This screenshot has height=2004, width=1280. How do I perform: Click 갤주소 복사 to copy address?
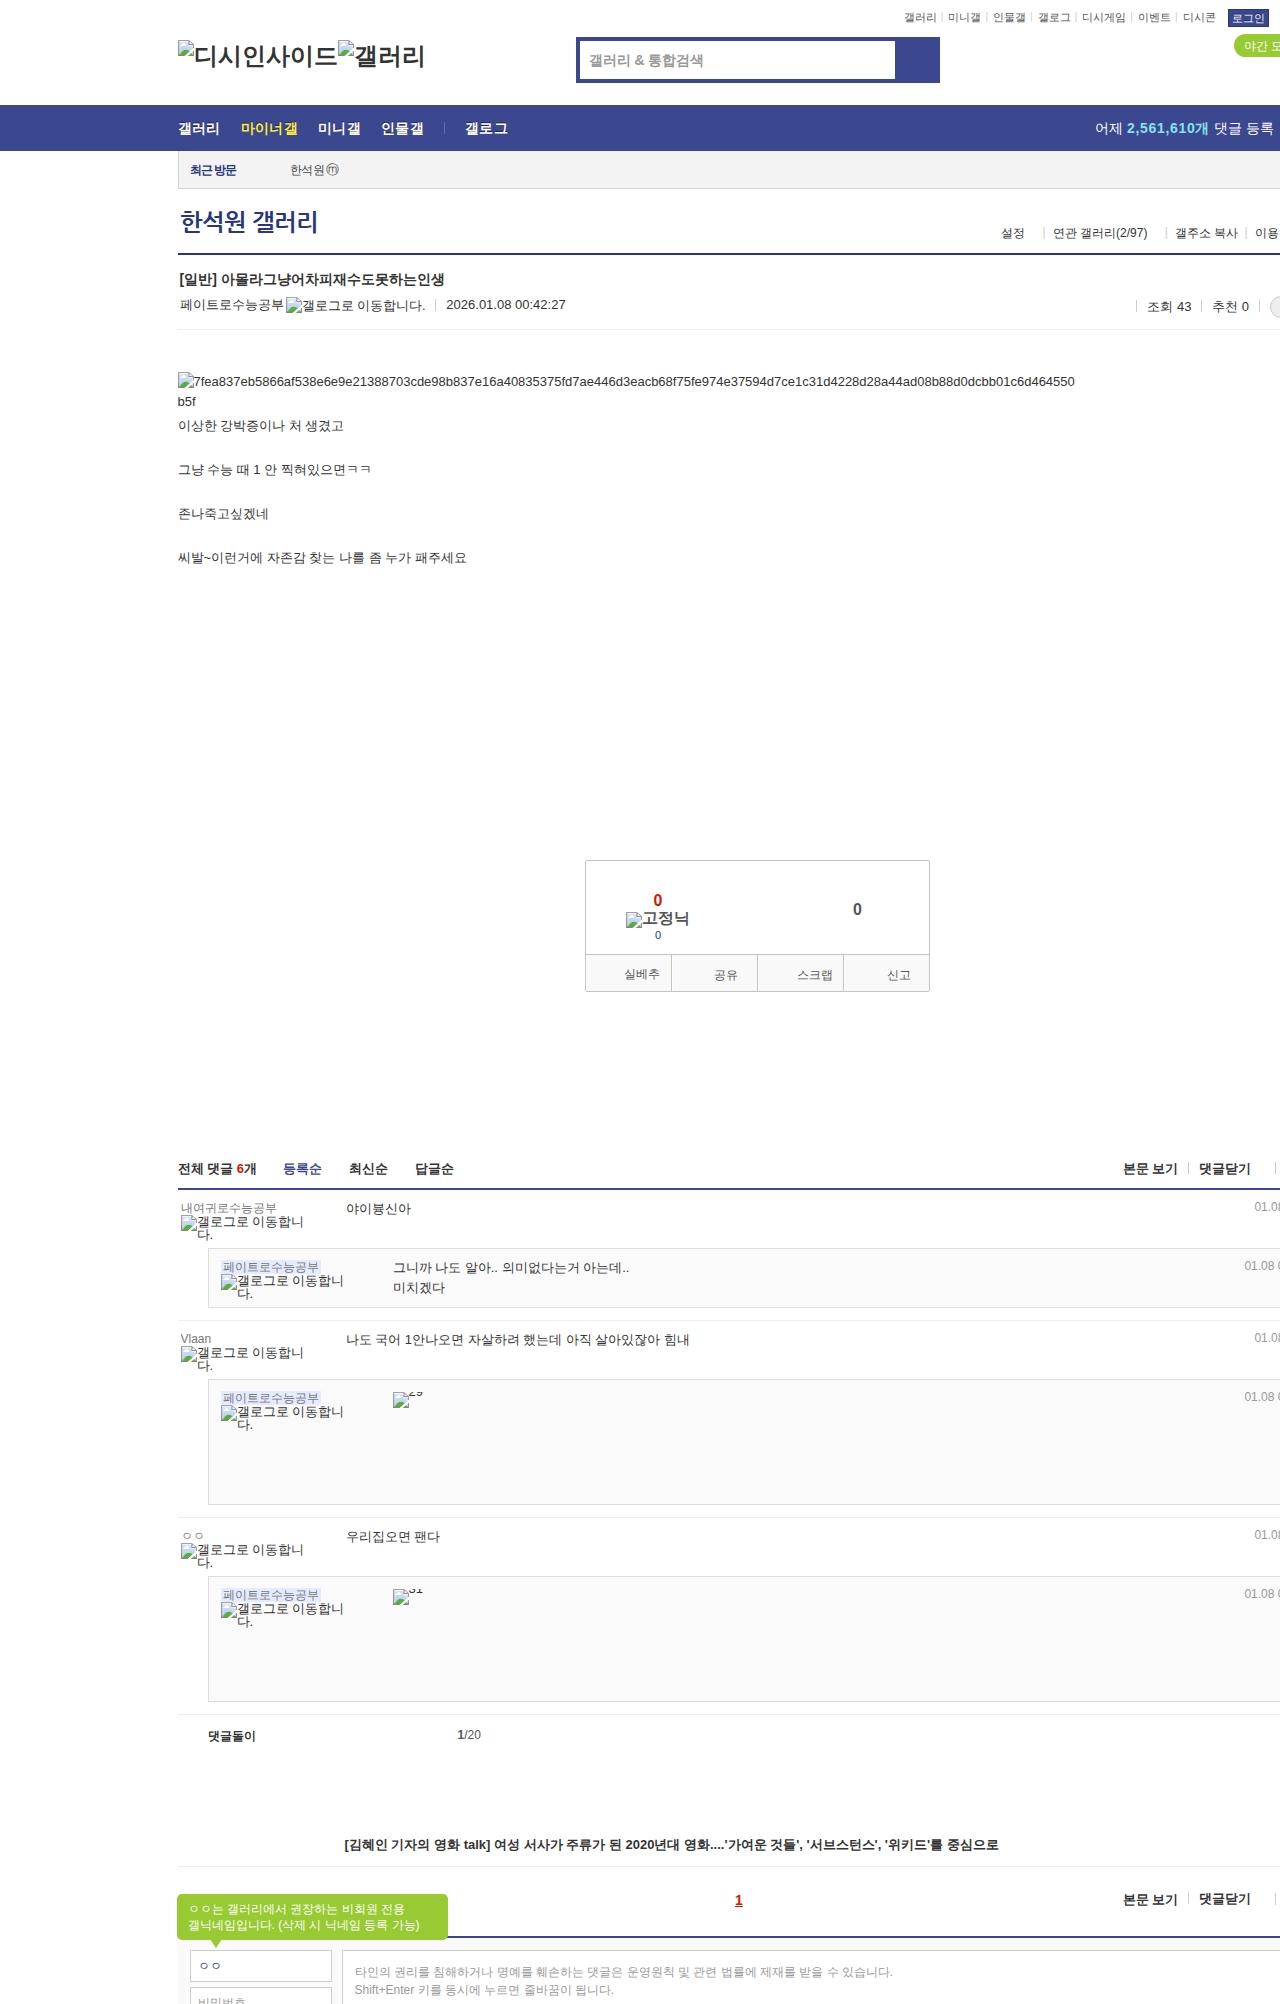(x=1206, y=233)
